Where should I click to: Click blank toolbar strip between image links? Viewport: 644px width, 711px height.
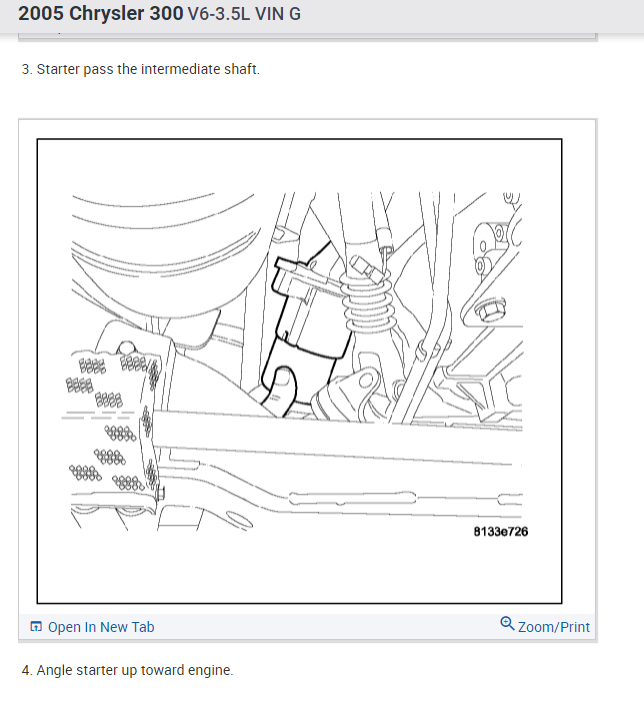click(327, 627)
